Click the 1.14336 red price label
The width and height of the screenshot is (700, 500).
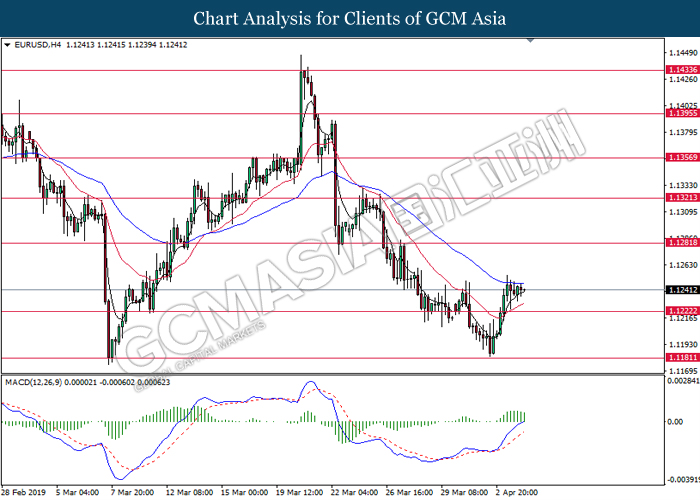click(x=682, y=70)
